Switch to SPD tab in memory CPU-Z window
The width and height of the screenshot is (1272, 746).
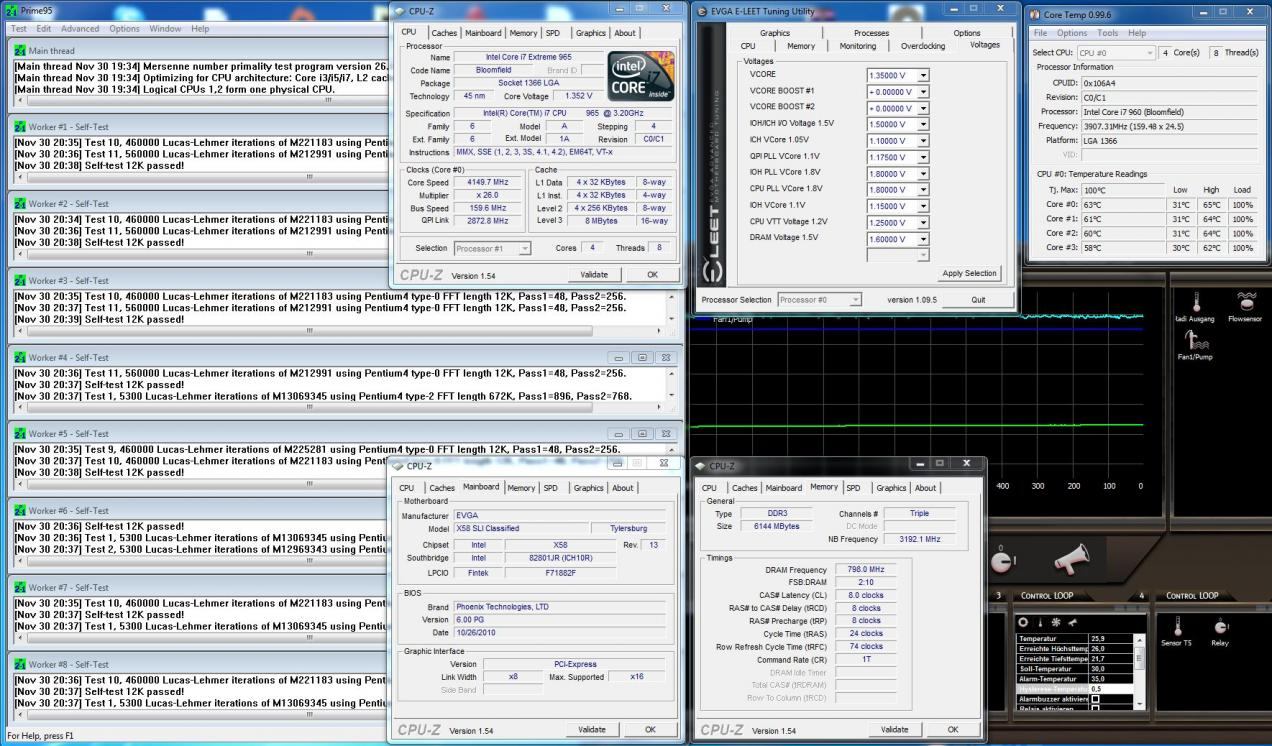853,488
